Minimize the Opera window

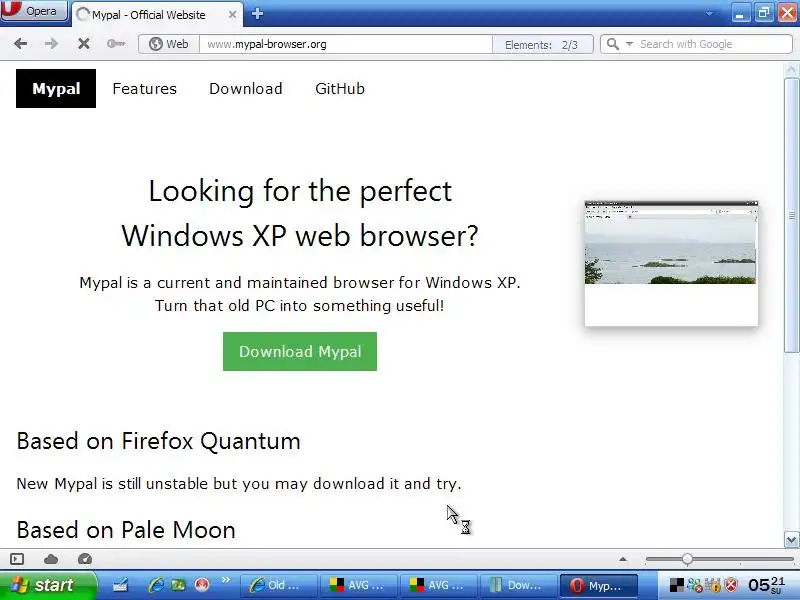click(740, 13)
